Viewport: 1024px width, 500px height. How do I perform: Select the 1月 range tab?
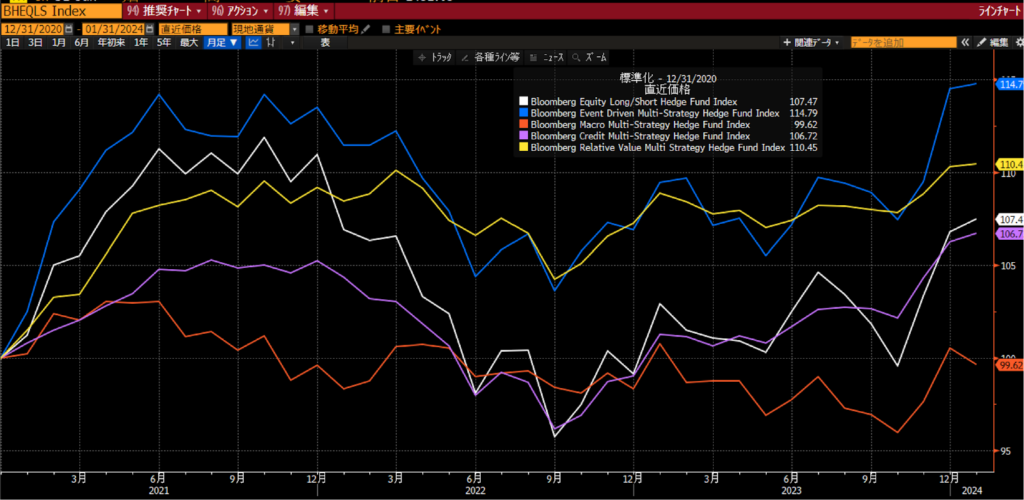click(58, 42)
